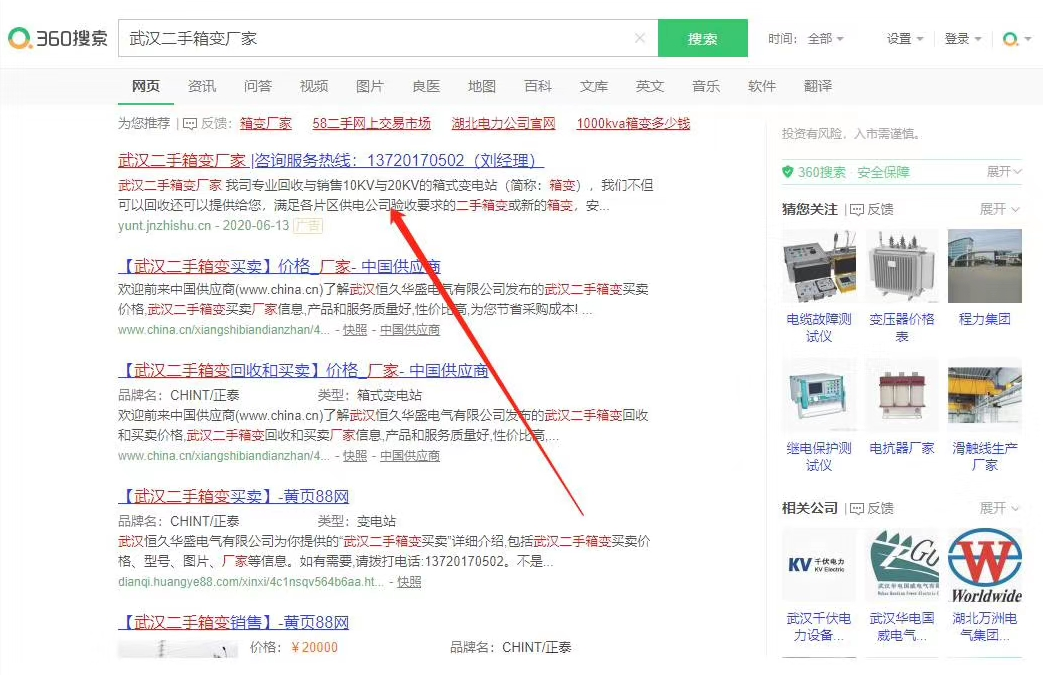Open the 程力集团 thumbnail

[984, 266]
